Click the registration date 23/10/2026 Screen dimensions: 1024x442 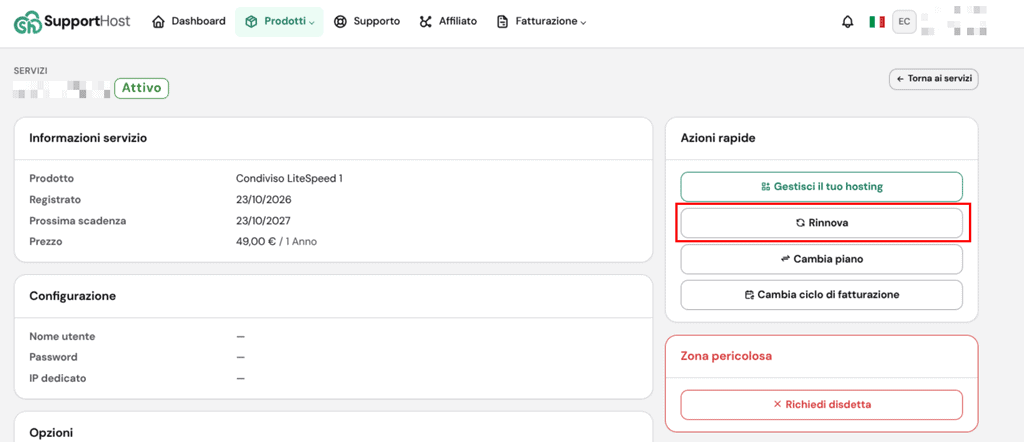[264, 199]
